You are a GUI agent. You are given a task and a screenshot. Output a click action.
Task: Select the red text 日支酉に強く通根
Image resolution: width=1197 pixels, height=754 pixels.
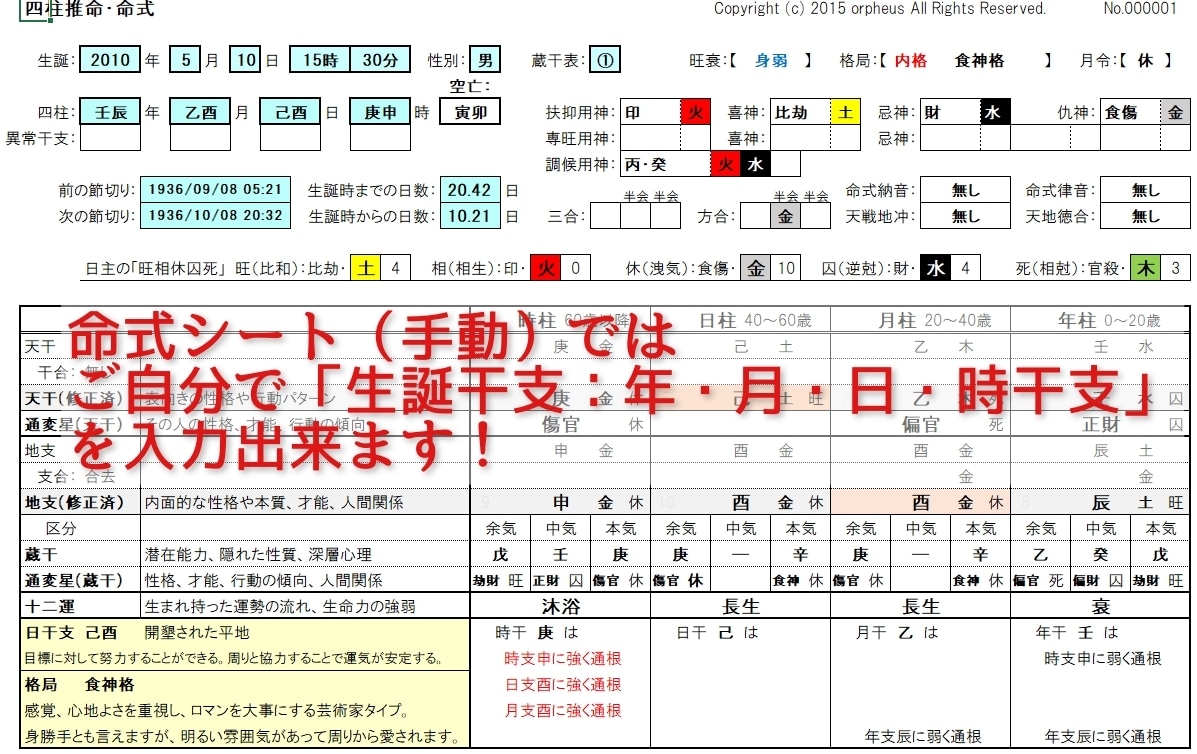tap(563, 685)
